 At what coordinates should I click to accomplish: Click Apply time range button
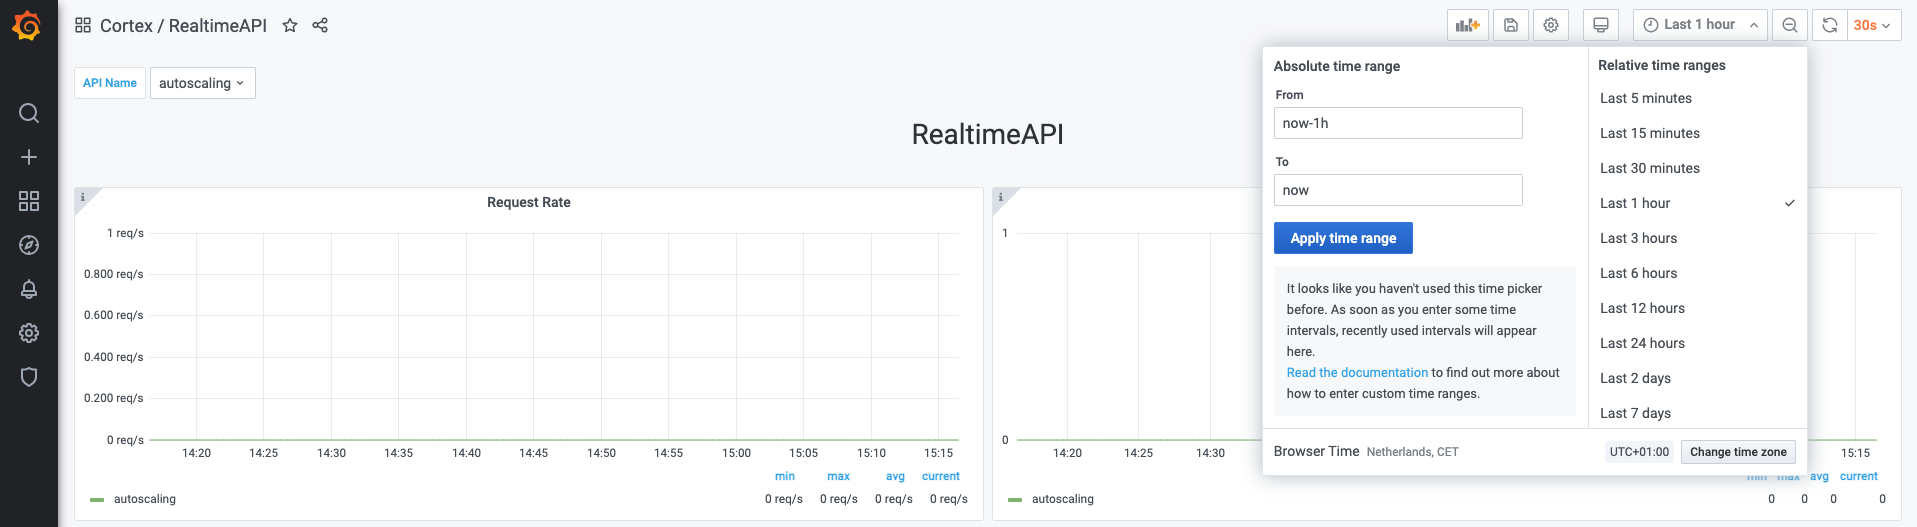click(1342, 238)
